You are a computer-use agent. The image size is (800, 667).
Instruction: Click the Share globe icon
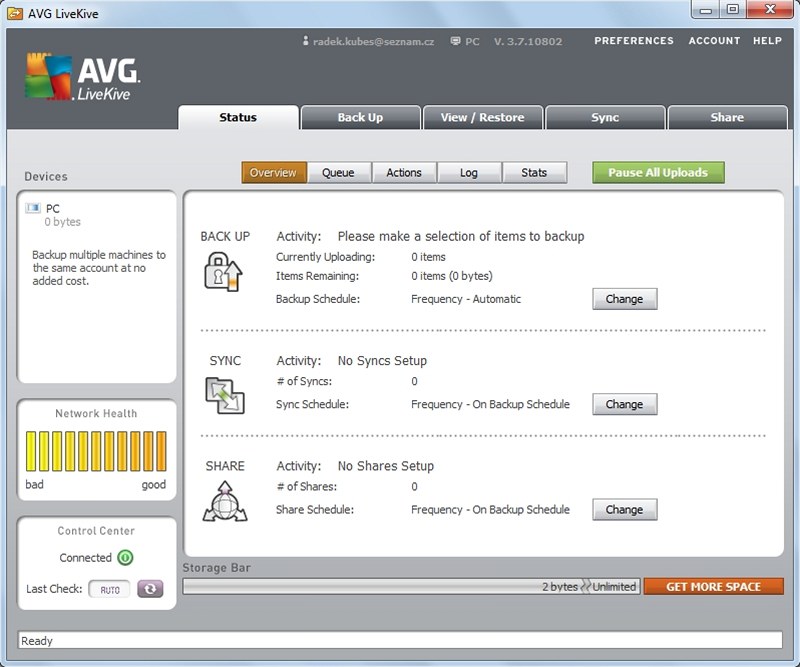pyautogui.click(x=225, y=501)
